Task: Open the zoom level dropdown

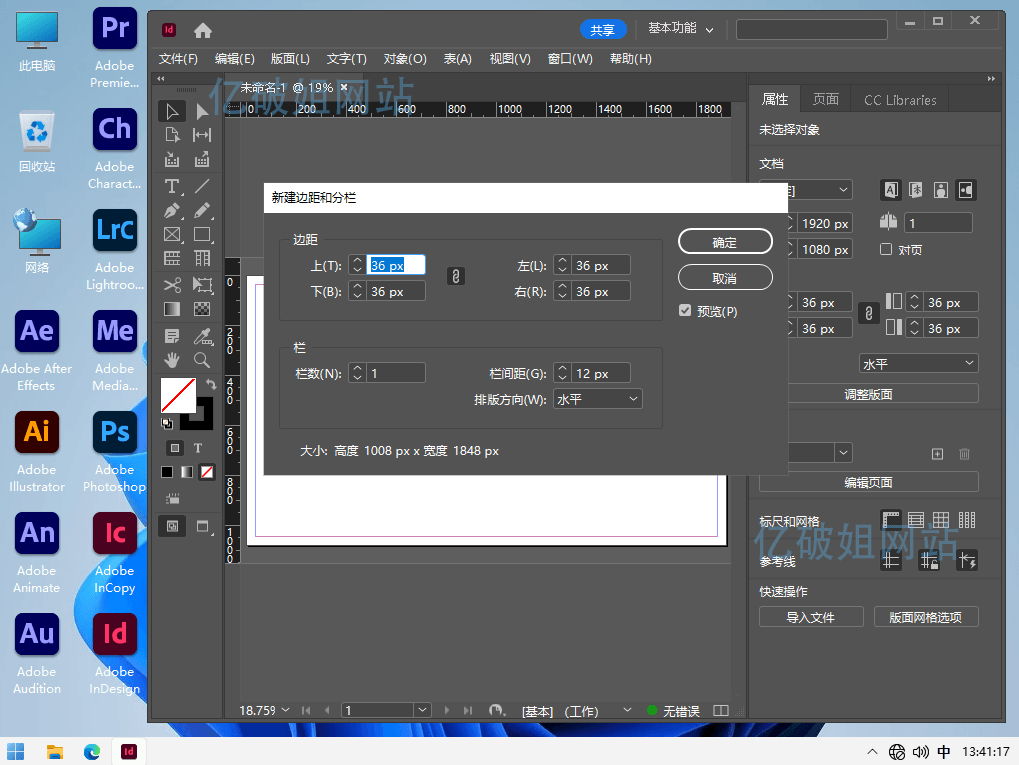Action: pyautogui.click(x=285, y=710)
